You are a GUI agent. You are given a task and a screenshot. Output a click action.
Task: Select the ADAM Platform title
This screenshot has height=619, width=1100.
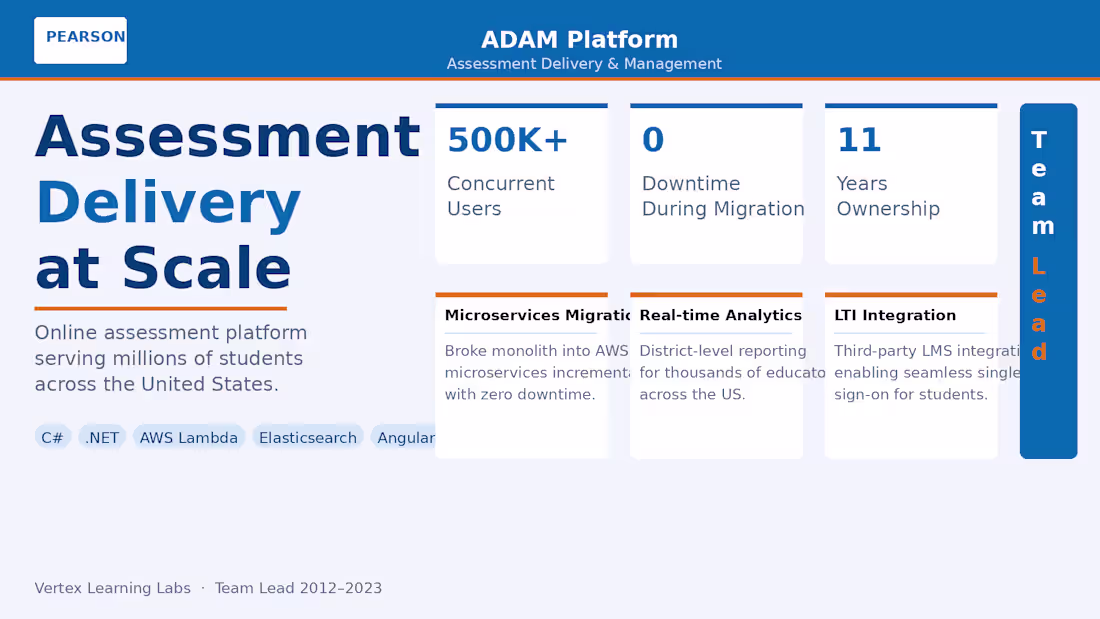tap(579, 39)
